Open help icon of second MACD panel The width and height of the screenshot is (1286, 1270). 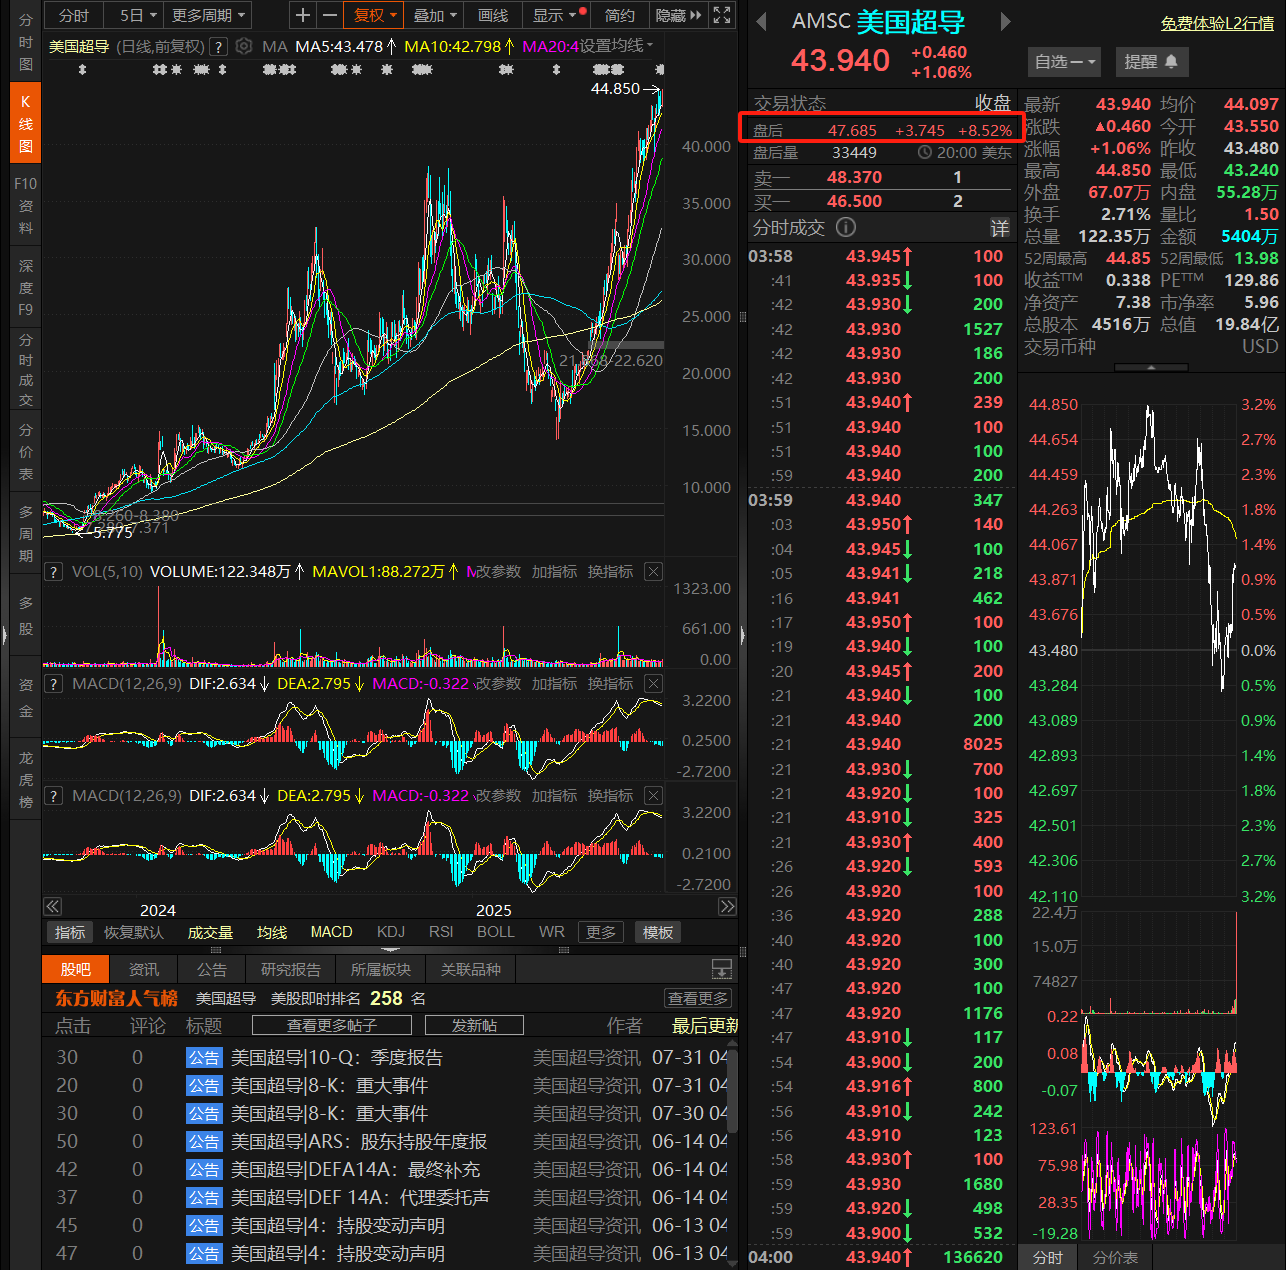(x=54, y=796)
